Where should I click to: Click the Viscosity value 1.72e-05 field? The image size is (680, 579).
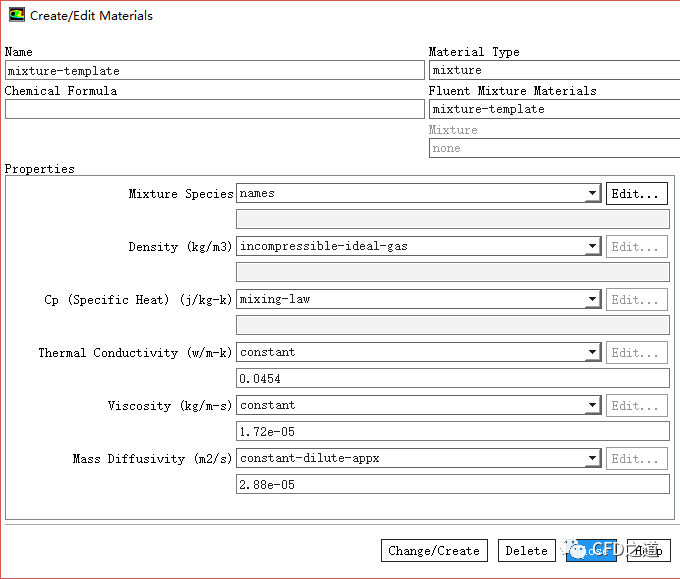pyautogui.click(x=452, y=431)
